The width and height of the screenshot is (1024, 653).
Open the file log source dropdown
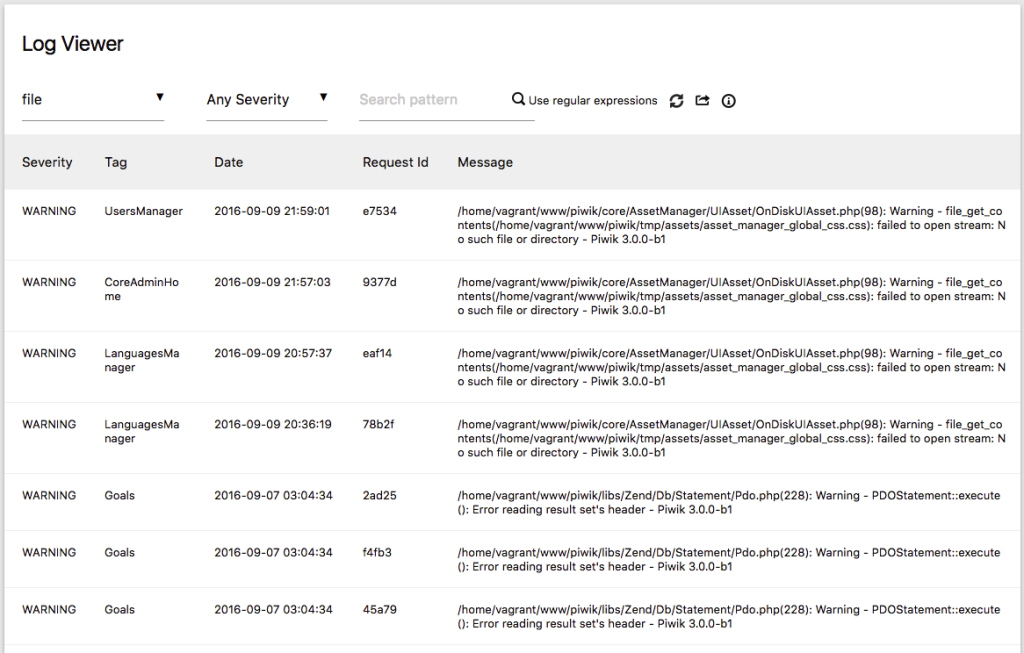tap(93, 100)
